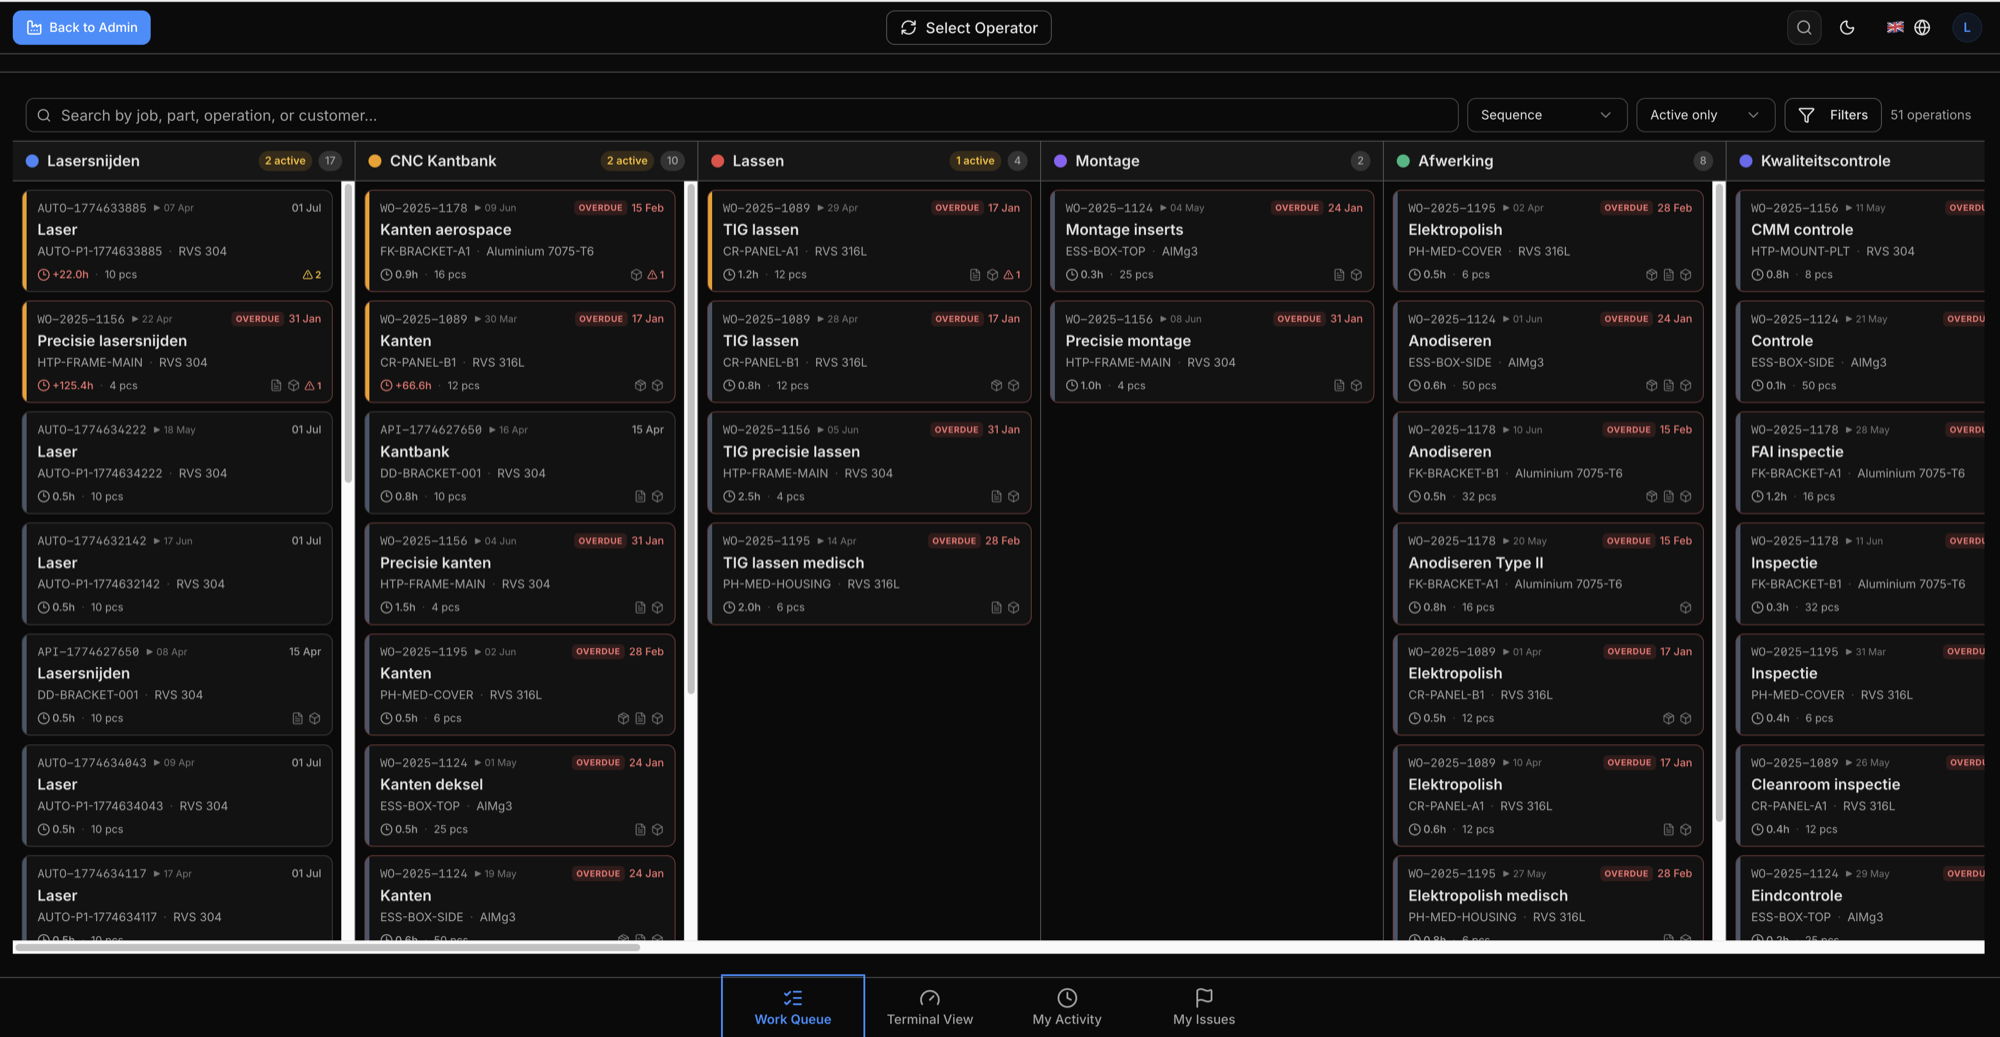Click document icon on Precisie kanten card
2000x1037 pixels.
pos(640,608)
